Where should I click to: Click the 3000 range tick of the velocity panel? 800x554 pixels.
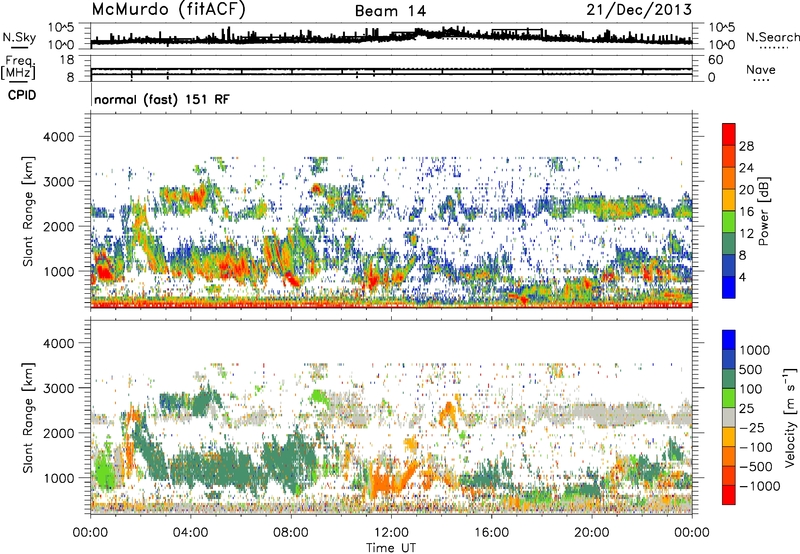58,388
